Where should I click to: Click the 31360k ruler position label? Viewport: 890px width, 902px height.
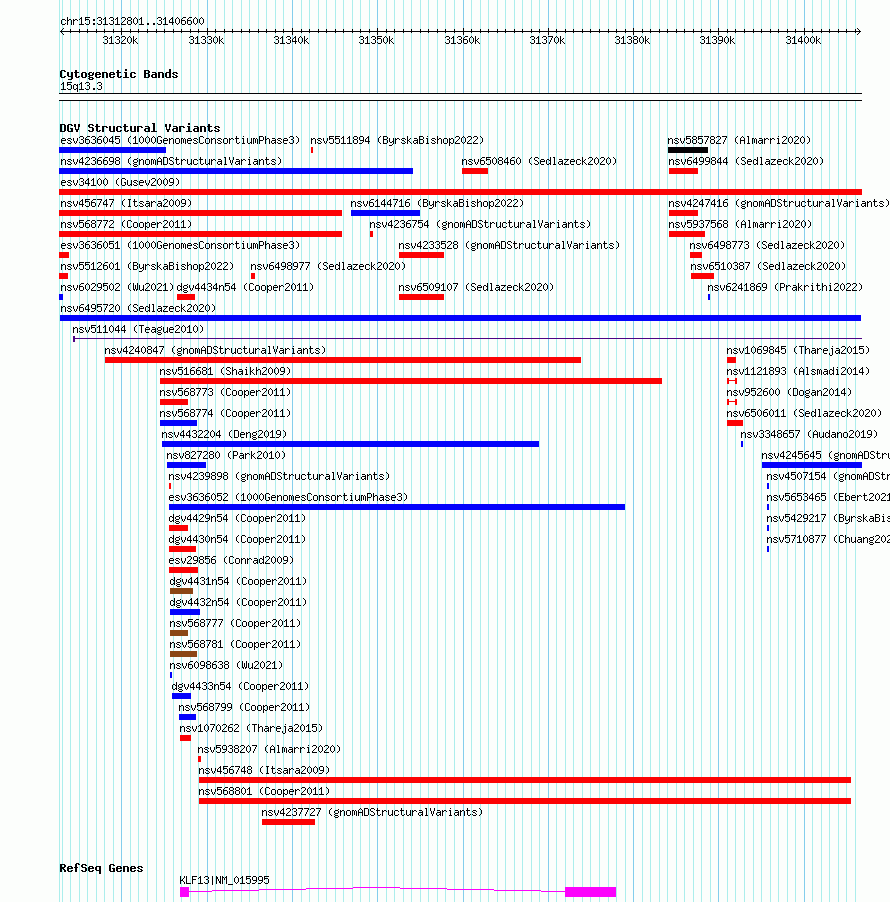click(x=462, y=40)
